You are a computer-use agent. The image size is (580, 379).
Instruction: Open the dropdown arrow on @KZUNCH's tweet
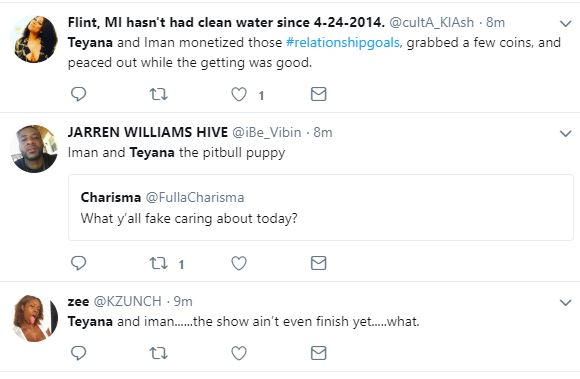point(566,302)
